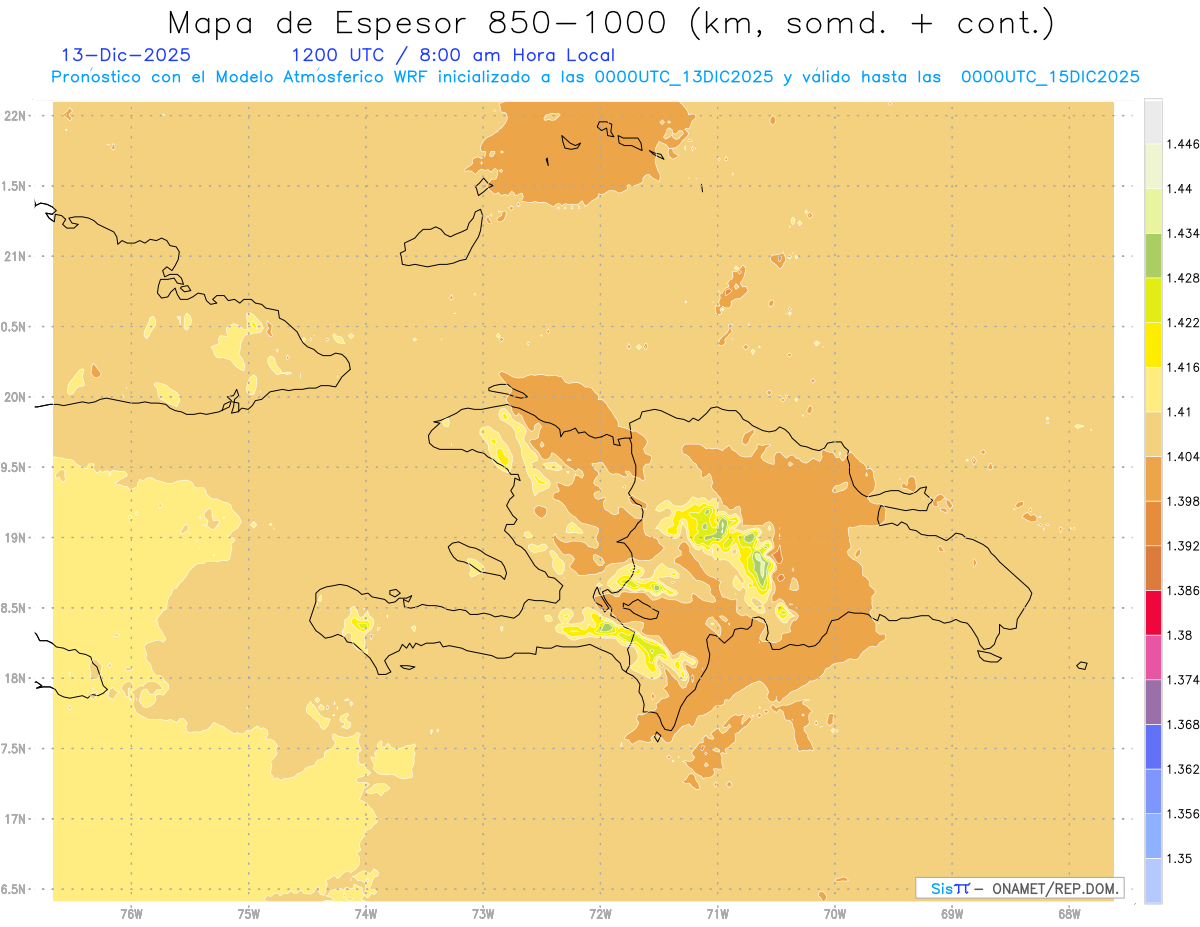Click the '76W' longitude label
Image resolution: width=1200 pixels, height=927 pixels.
point(131,913)
